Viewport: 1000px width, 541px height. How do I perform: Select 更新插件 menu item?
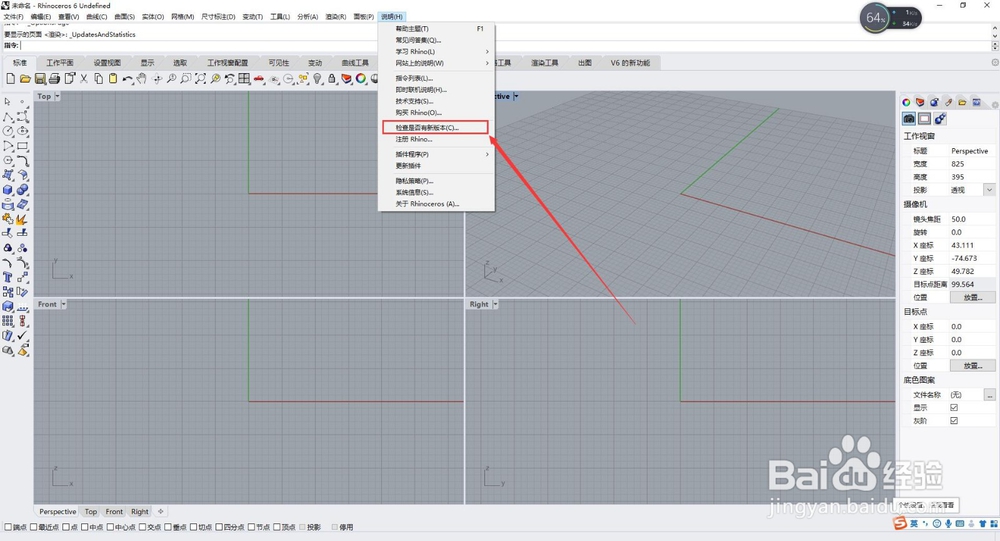[437, 166]
